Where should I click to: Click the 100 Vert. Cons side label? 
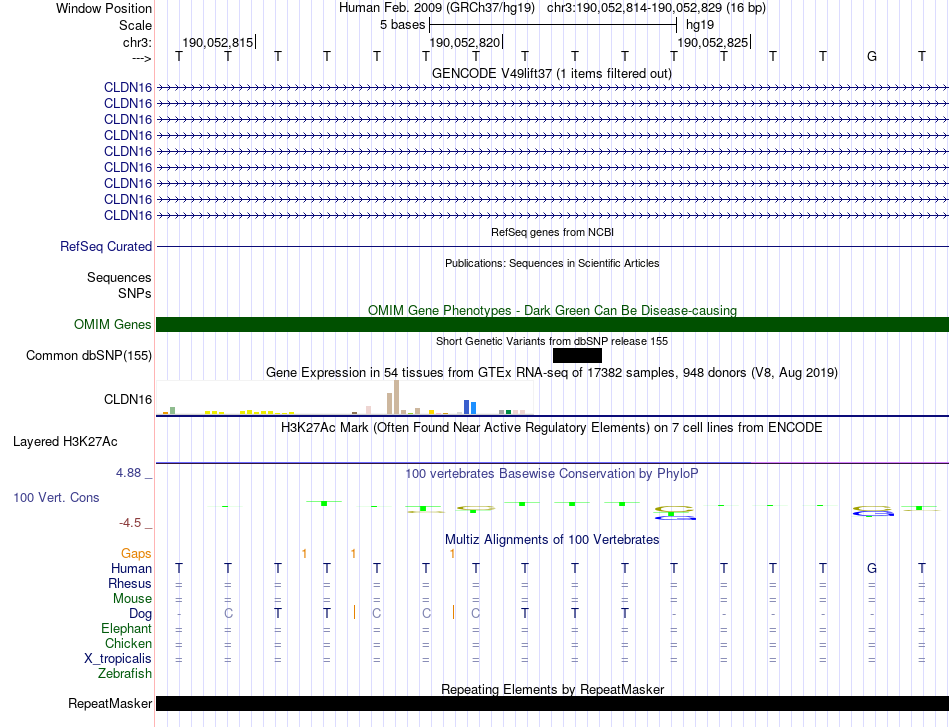pyautogui.click(x=56, y=497)
